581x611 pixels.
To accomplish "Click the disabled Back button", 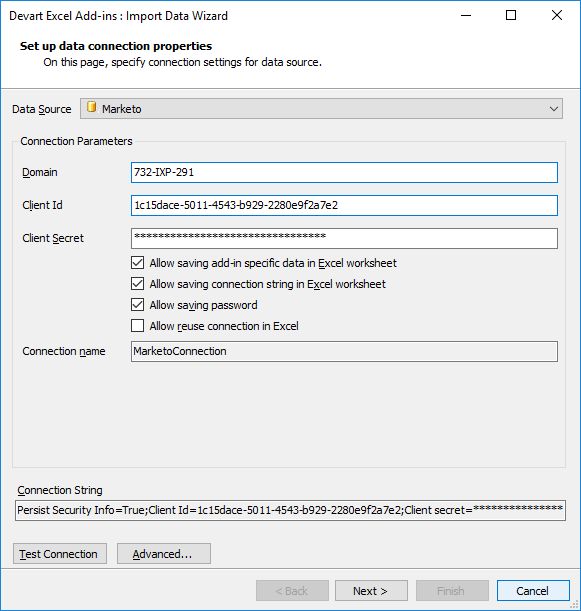I will [292, 591].
